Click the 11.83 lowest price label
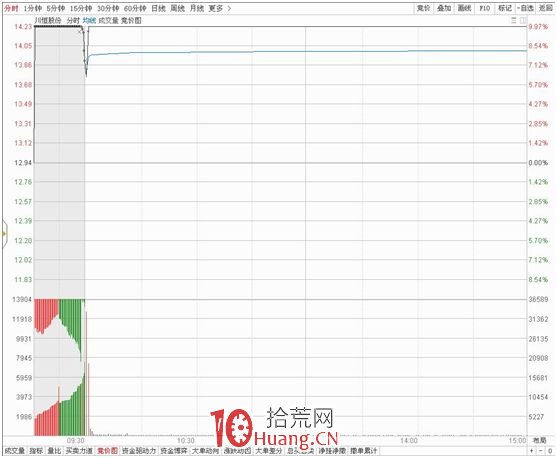557x458 pixels. pyautogui.click(x=23, y=280)
